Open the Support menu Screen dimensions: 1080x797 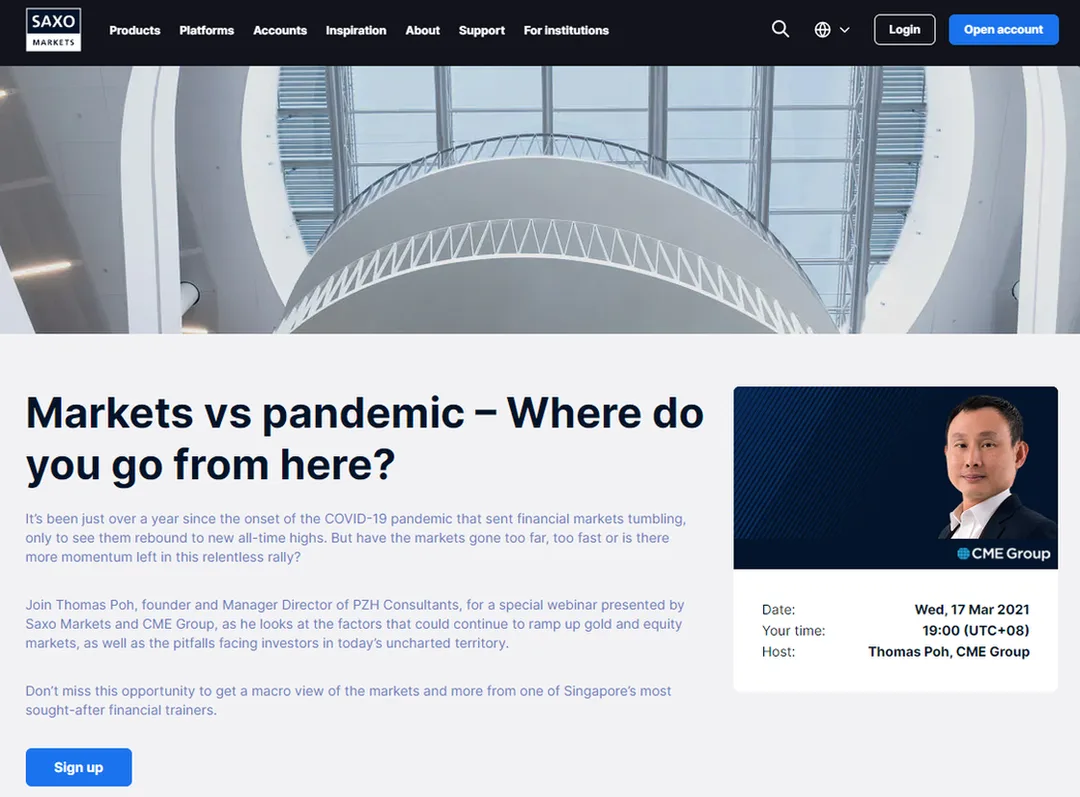pos(481,30)
